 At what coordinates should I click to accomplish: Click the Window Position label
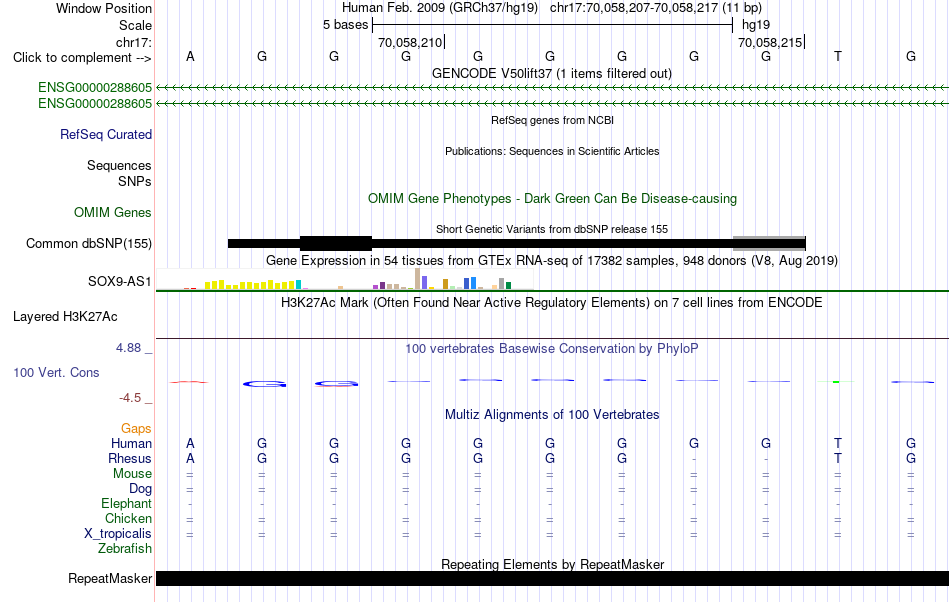(x=104, y=8)
